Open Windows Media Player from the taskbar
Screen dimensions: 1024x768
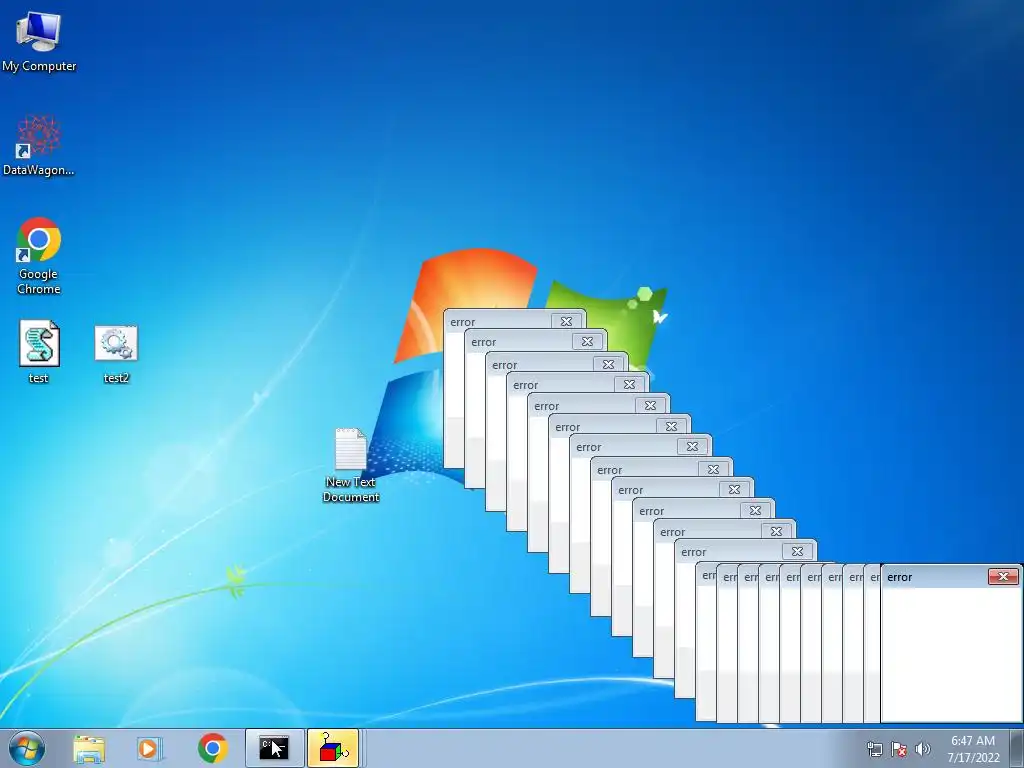[x=150, y=748]
